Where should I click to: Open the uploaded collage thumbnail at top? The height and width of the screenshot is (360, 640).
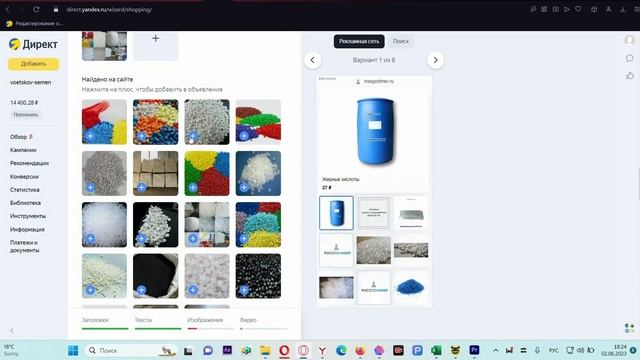[x=104, y=46]
